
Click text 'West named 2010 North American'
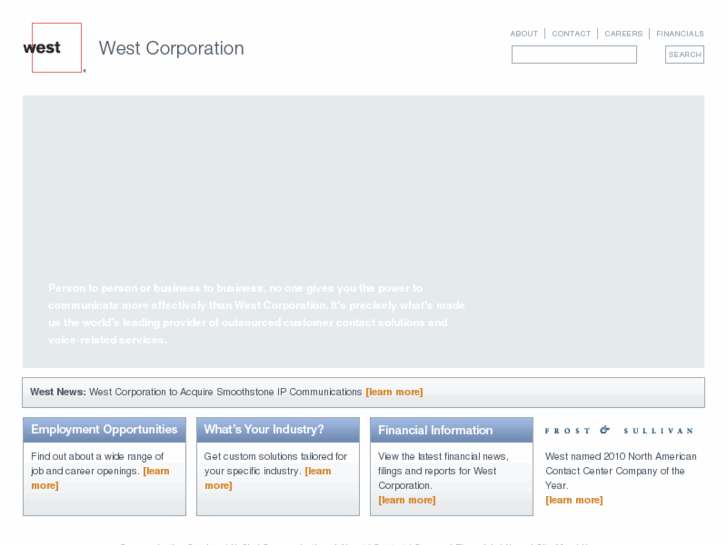621,456
